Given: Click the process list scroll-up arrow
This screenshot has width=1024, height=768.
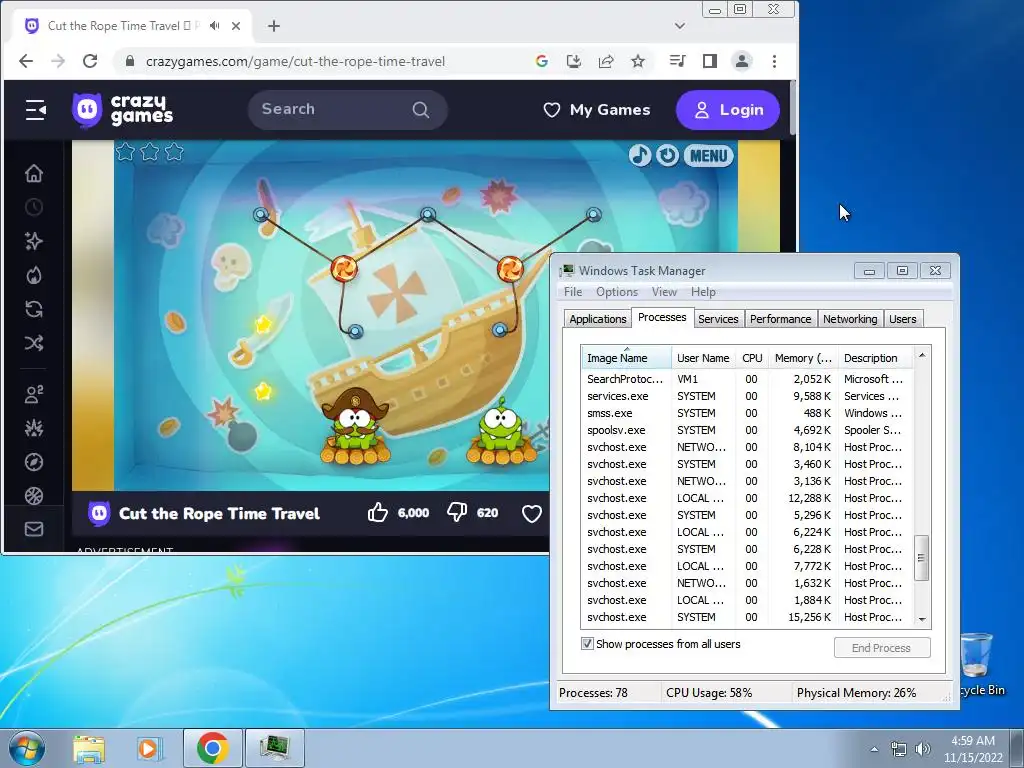Looking at the screenshot, I should click(x=922, y=355).
